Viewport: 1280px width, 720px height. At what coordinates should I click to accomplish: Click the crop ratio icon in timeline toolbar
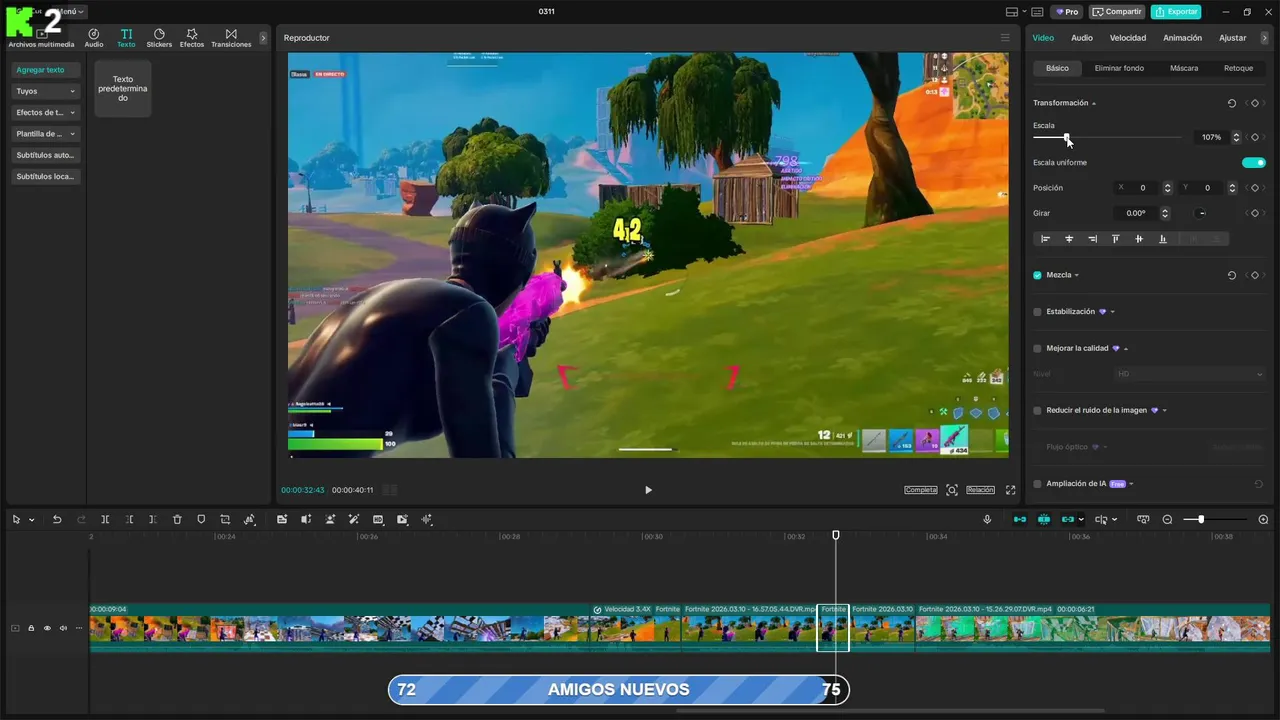pos(225,519)
